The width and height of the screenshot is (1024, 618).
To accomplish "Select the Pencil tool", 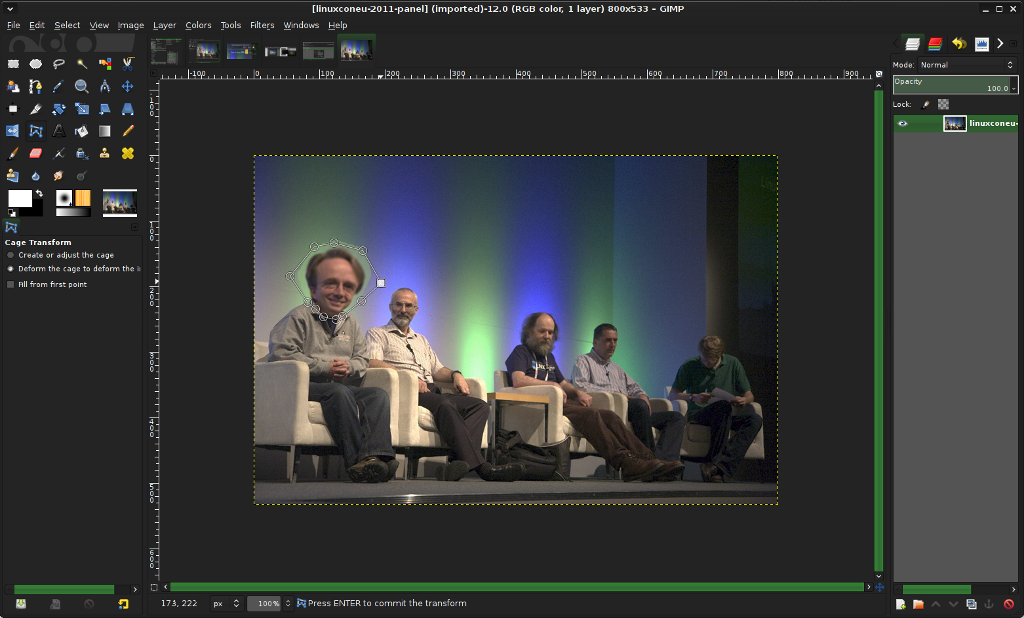I will click(128, 131).
